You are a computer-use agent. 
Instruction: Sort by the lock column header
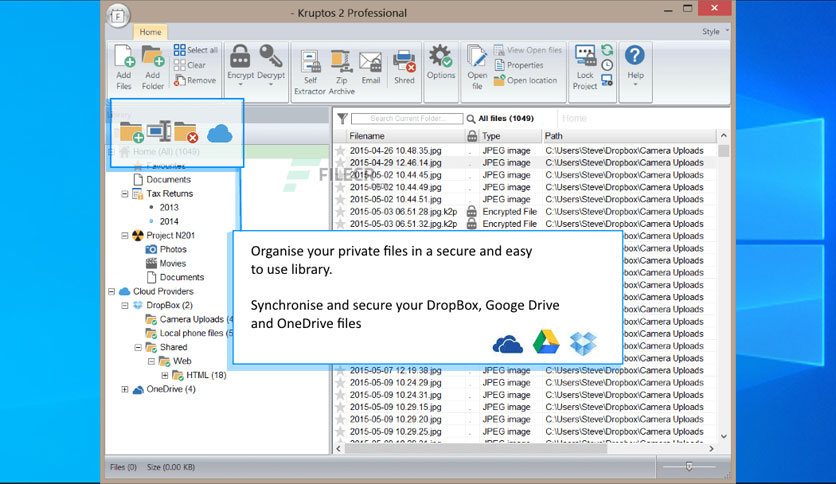coord(472,136)
